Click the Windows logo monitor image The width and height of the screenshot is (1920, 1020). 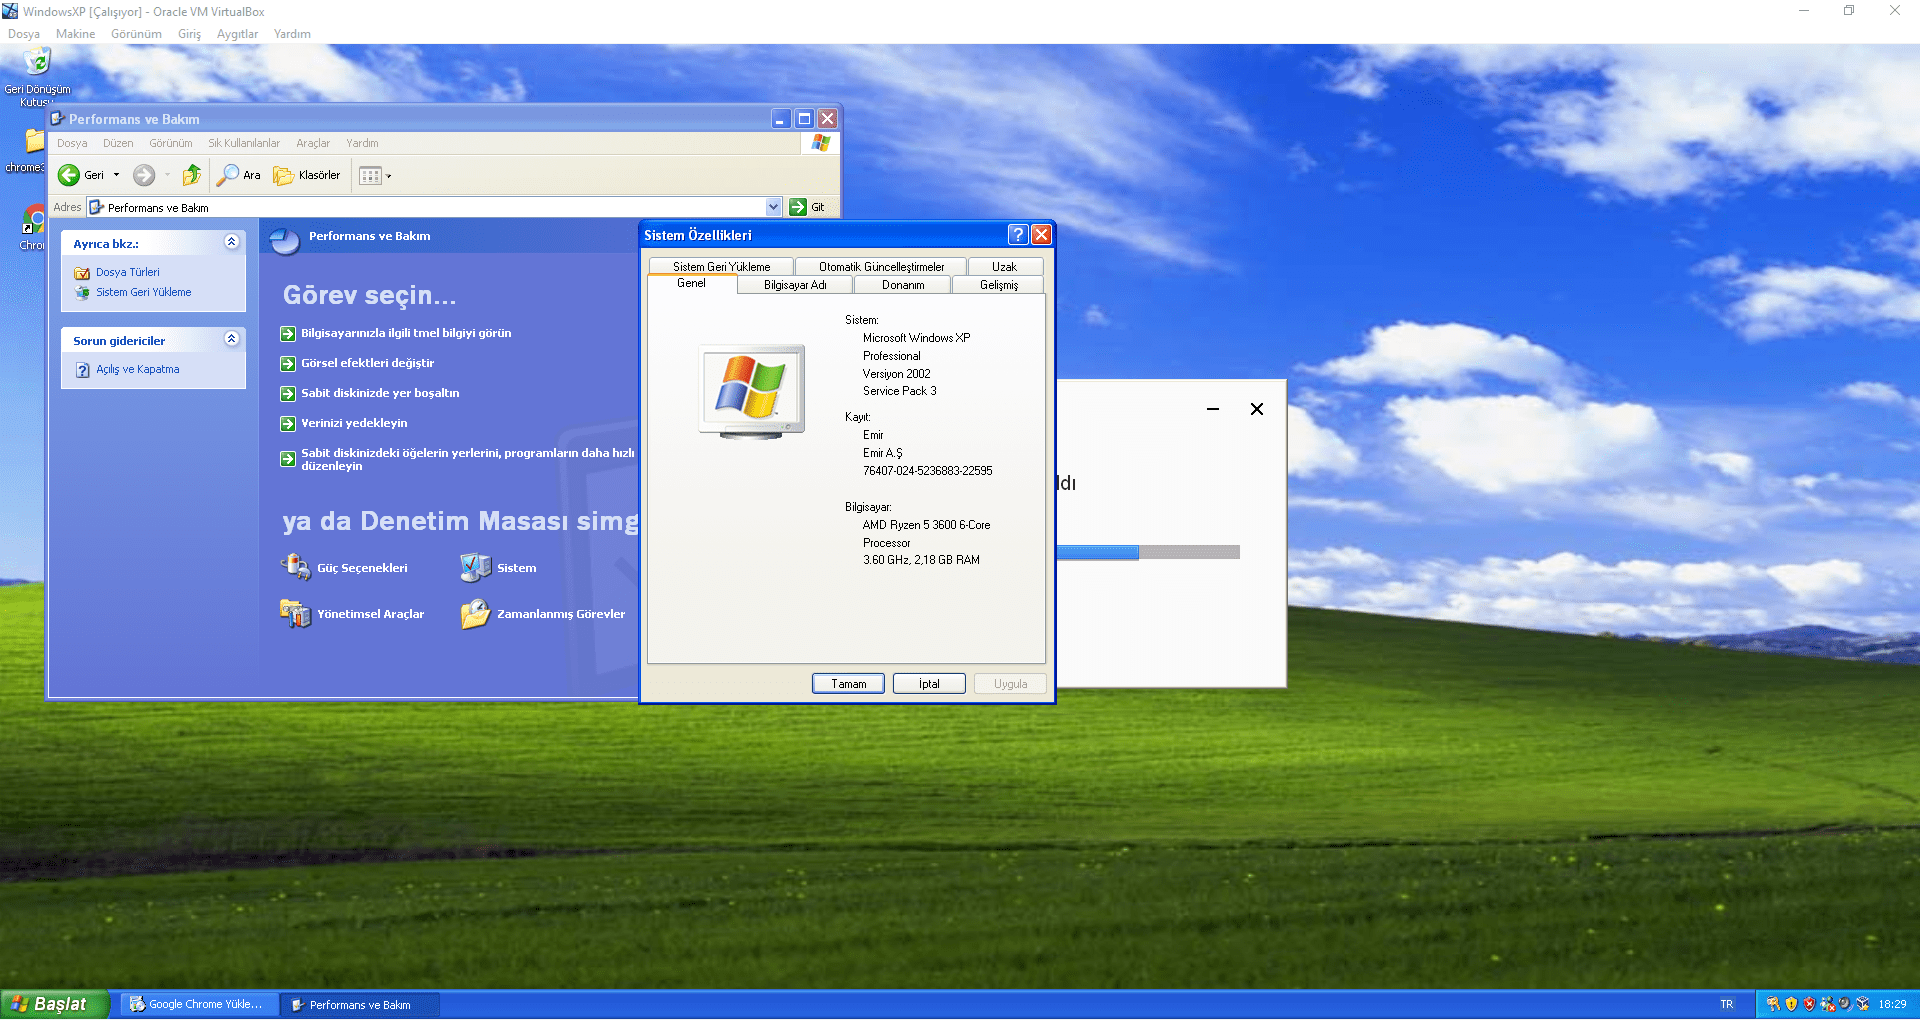[751, 391]
